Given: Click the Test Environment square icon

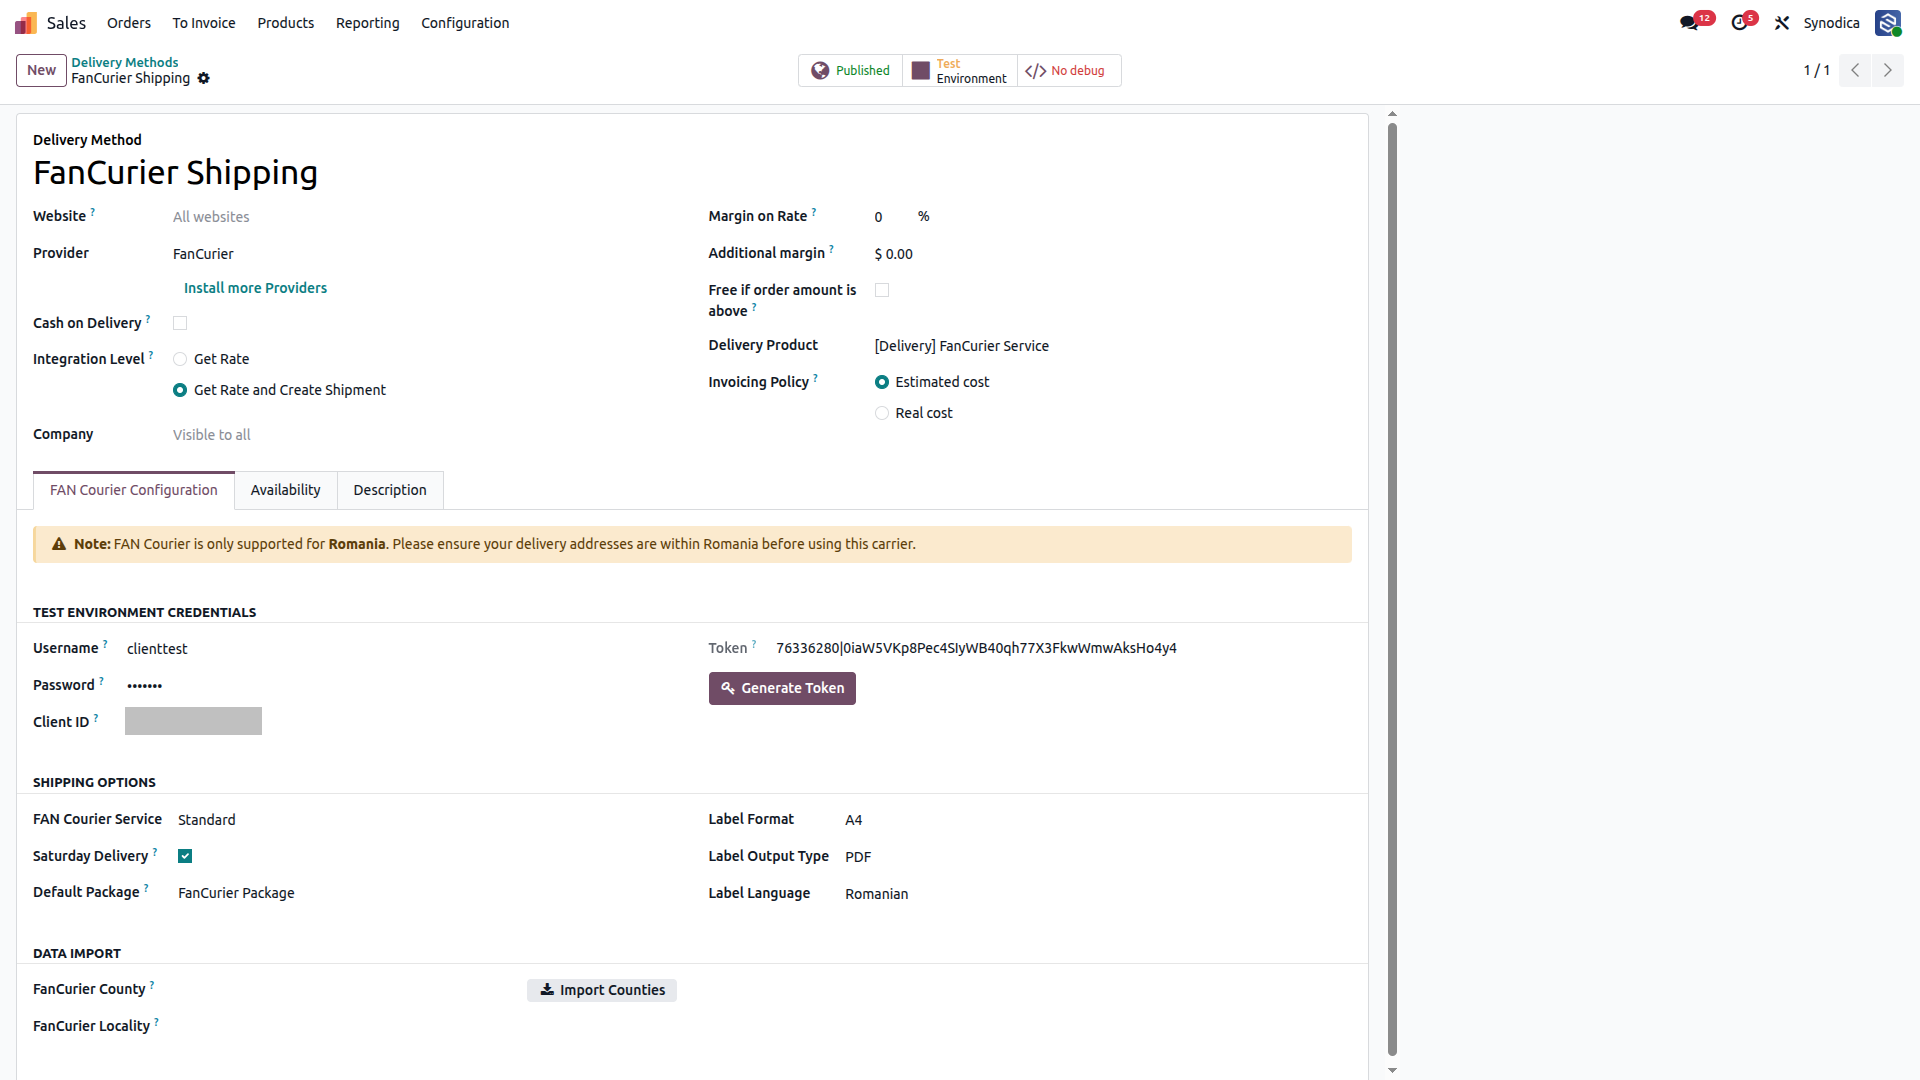Looking at the screenshot, I should click(x=921, y=71).
